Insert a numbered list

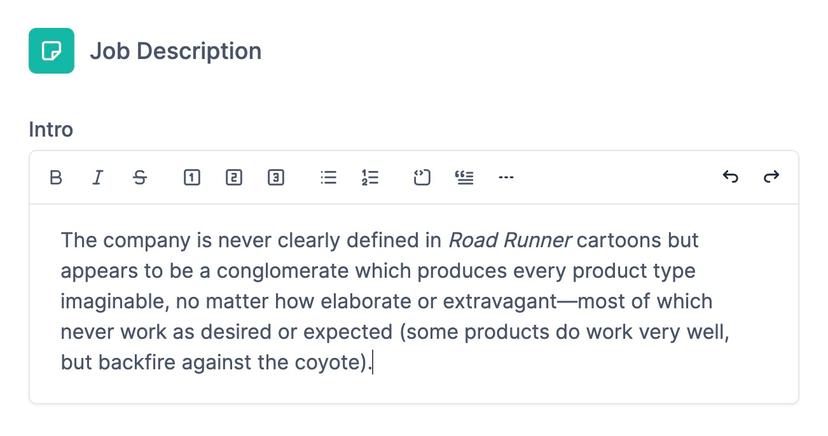(370, 177)
